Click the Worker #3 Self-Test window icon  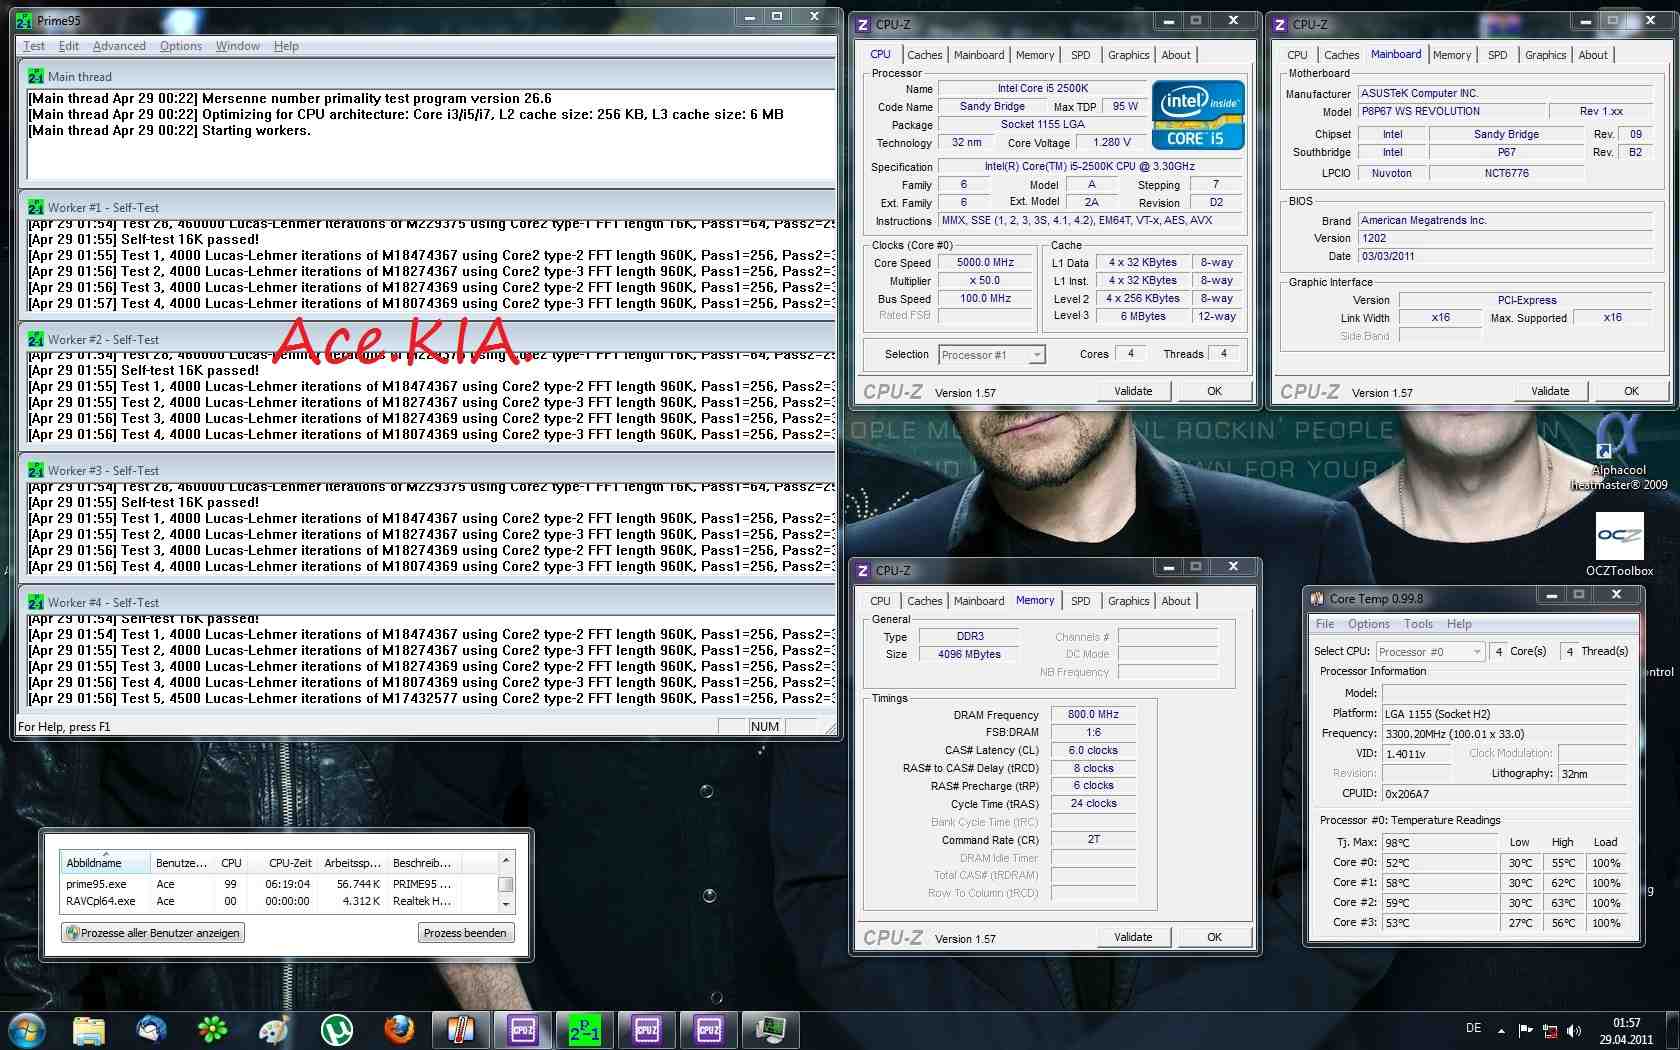[x=36, y=470]
